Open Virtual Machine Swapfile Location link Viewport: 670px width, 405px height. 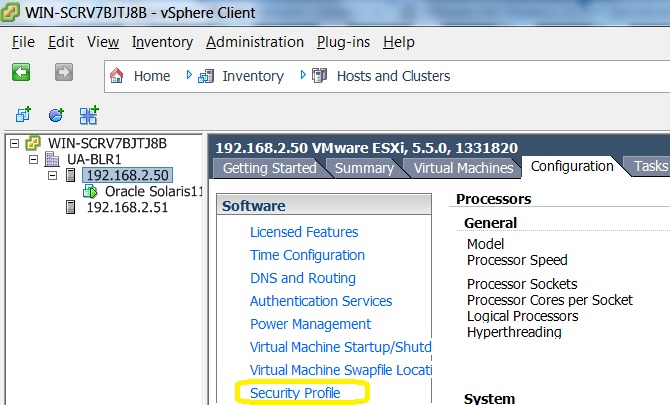pos(340,370)
